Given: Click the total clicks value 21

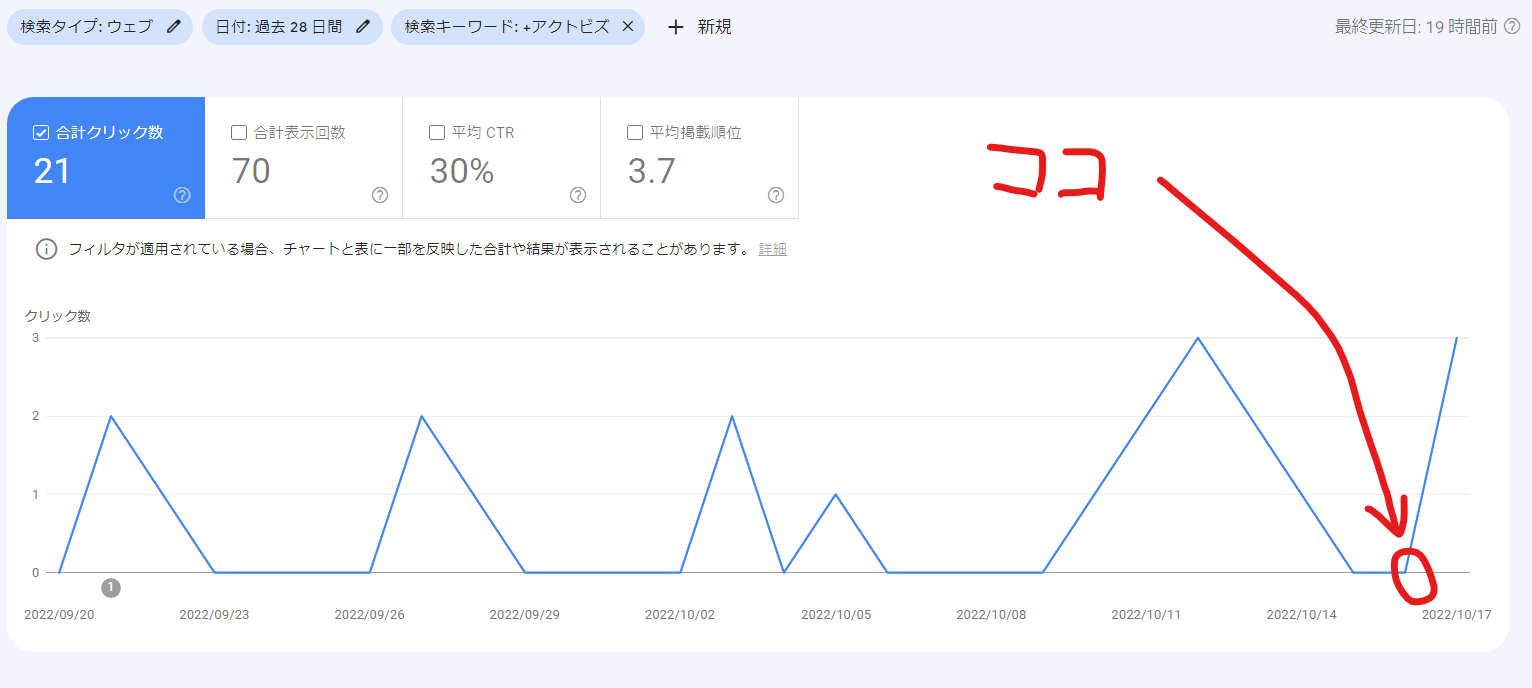Looking at the screenshot, I should click(x=52, y=172).
